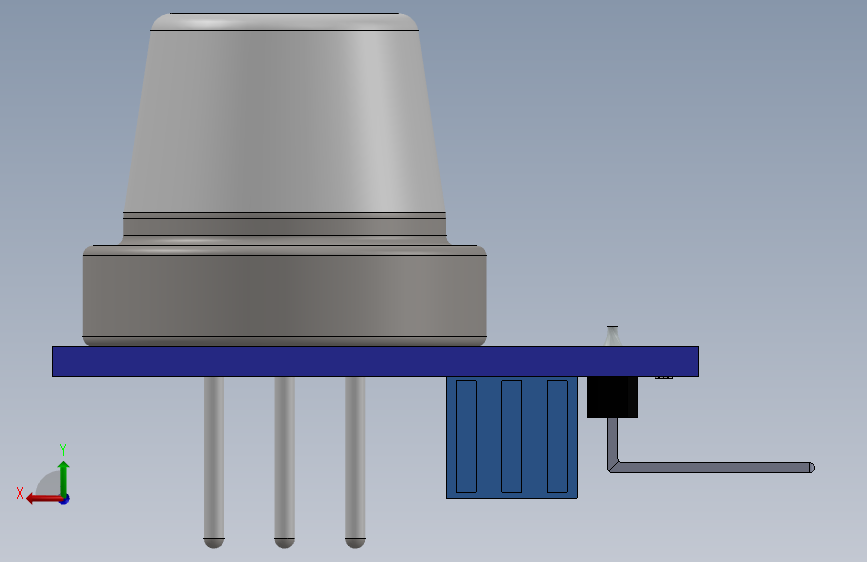The width and height of the screenshot is (867, 562).
Task: Click the green Y axis arrow of the triad
Action: [64, 478]
